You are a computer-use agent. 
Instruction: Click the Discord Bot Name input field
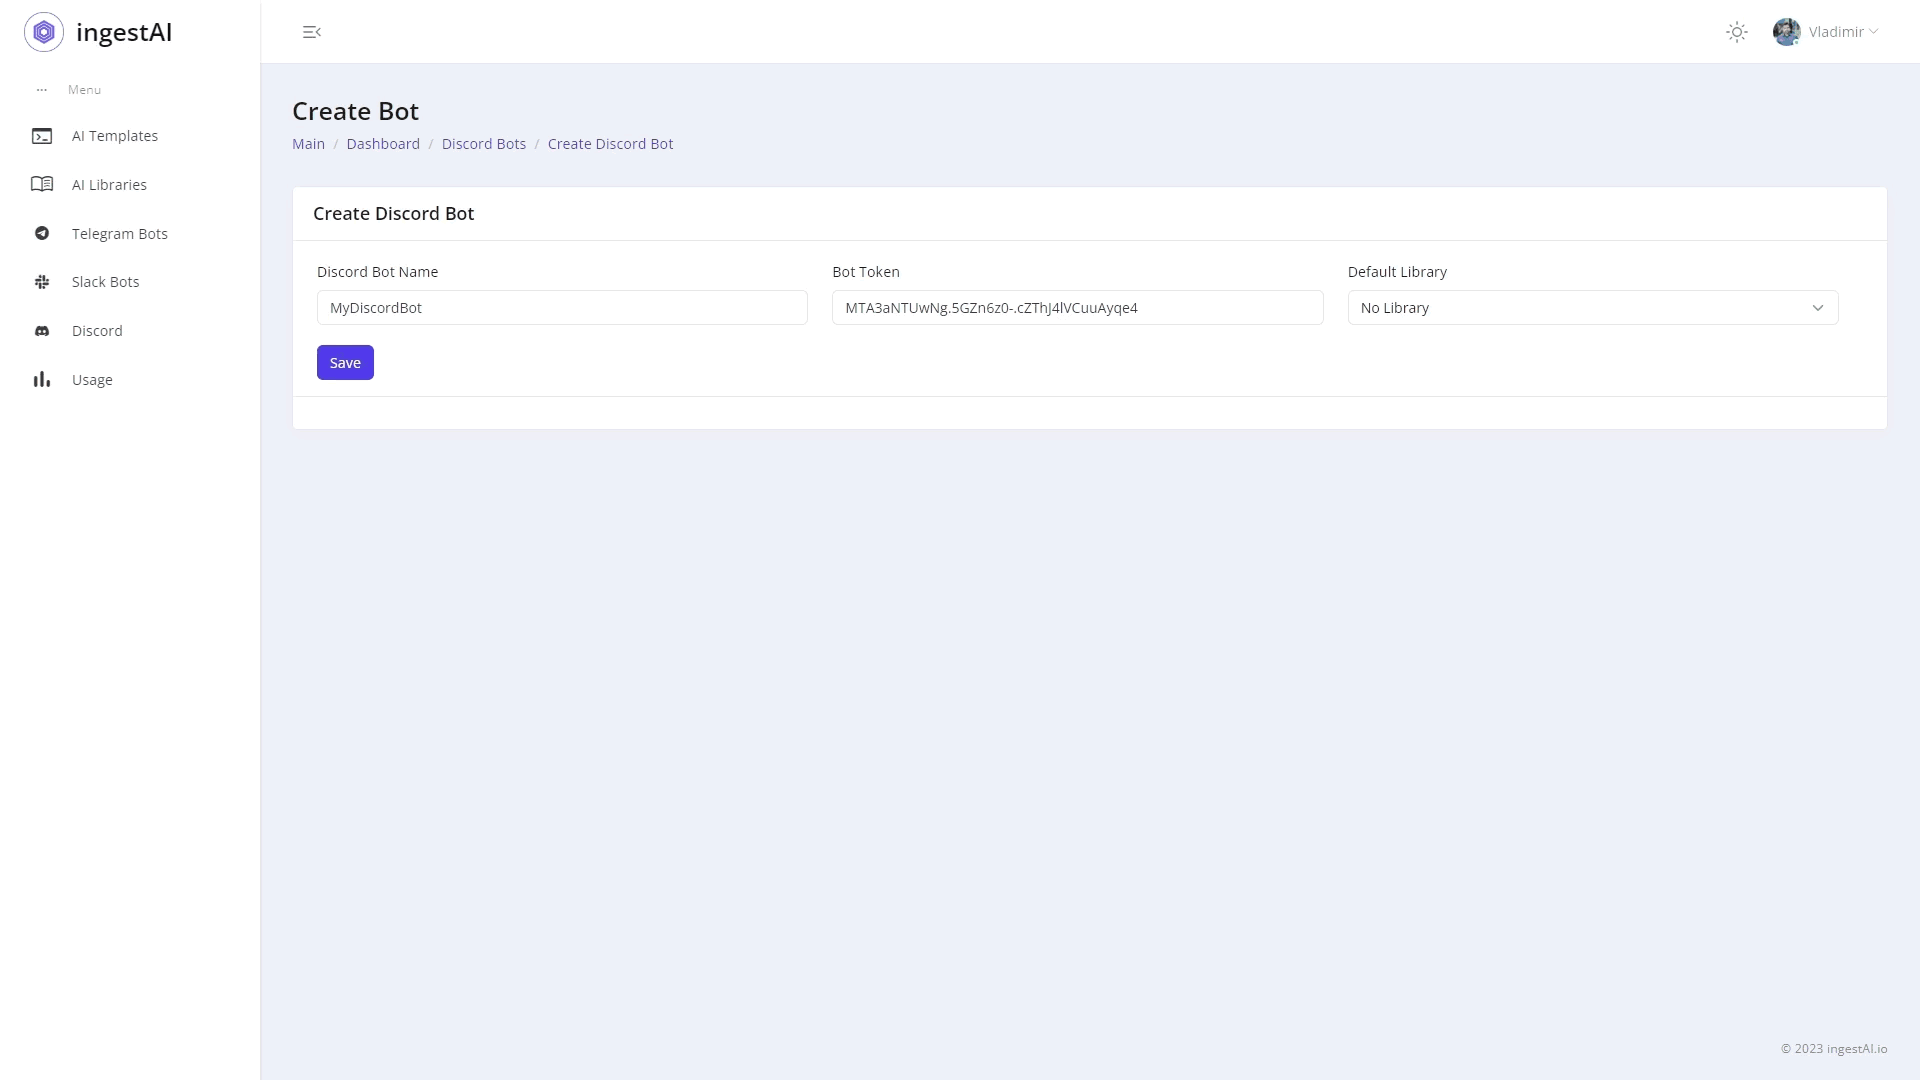[x=562, y=307]
